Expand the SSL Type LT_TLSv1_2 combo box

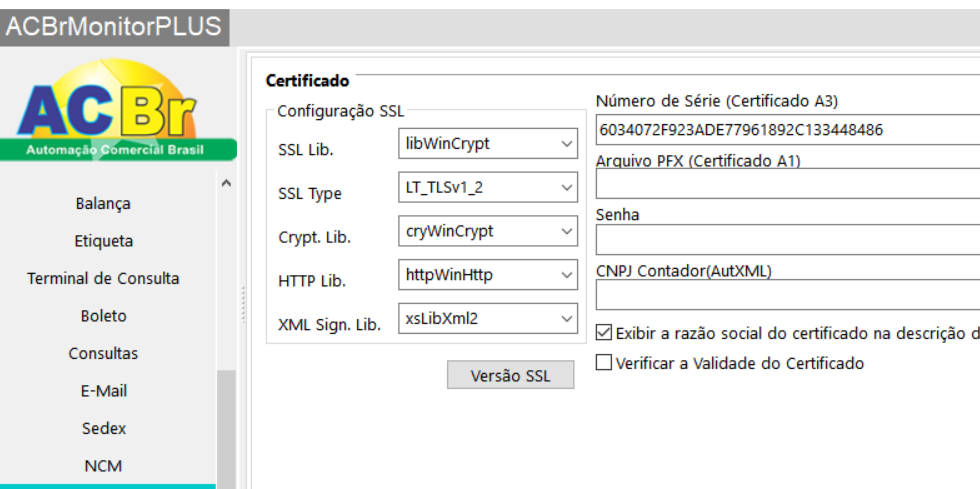pos(488,188)
